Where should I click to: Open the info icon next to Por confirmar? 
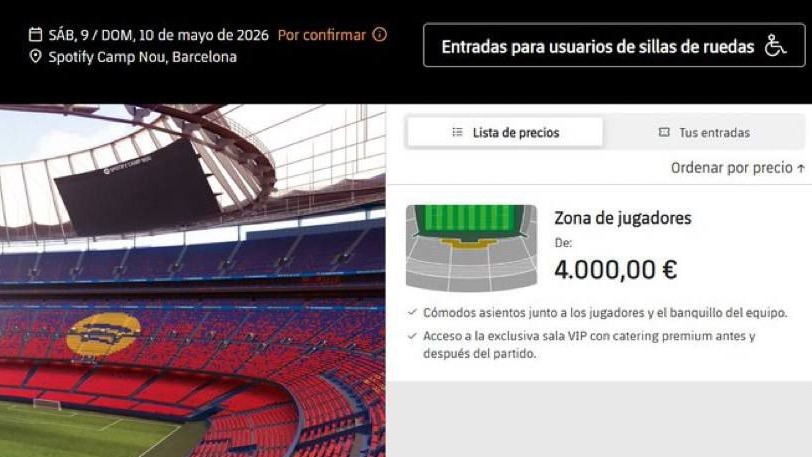click(380, 35)
